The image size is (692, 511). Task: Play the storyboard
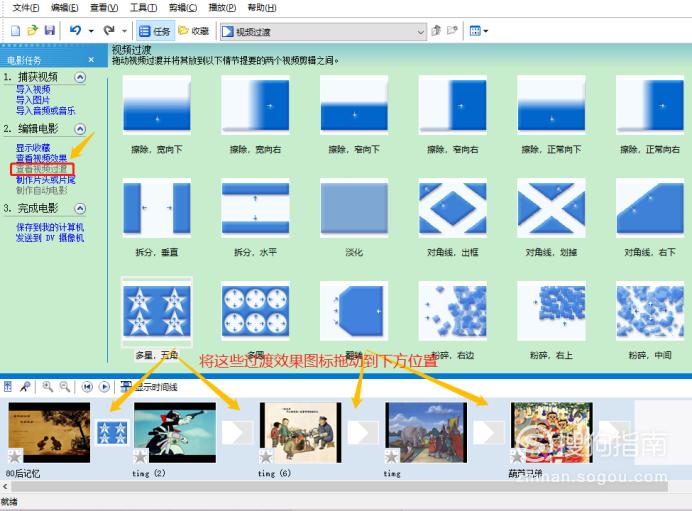(x=104, y=387)
